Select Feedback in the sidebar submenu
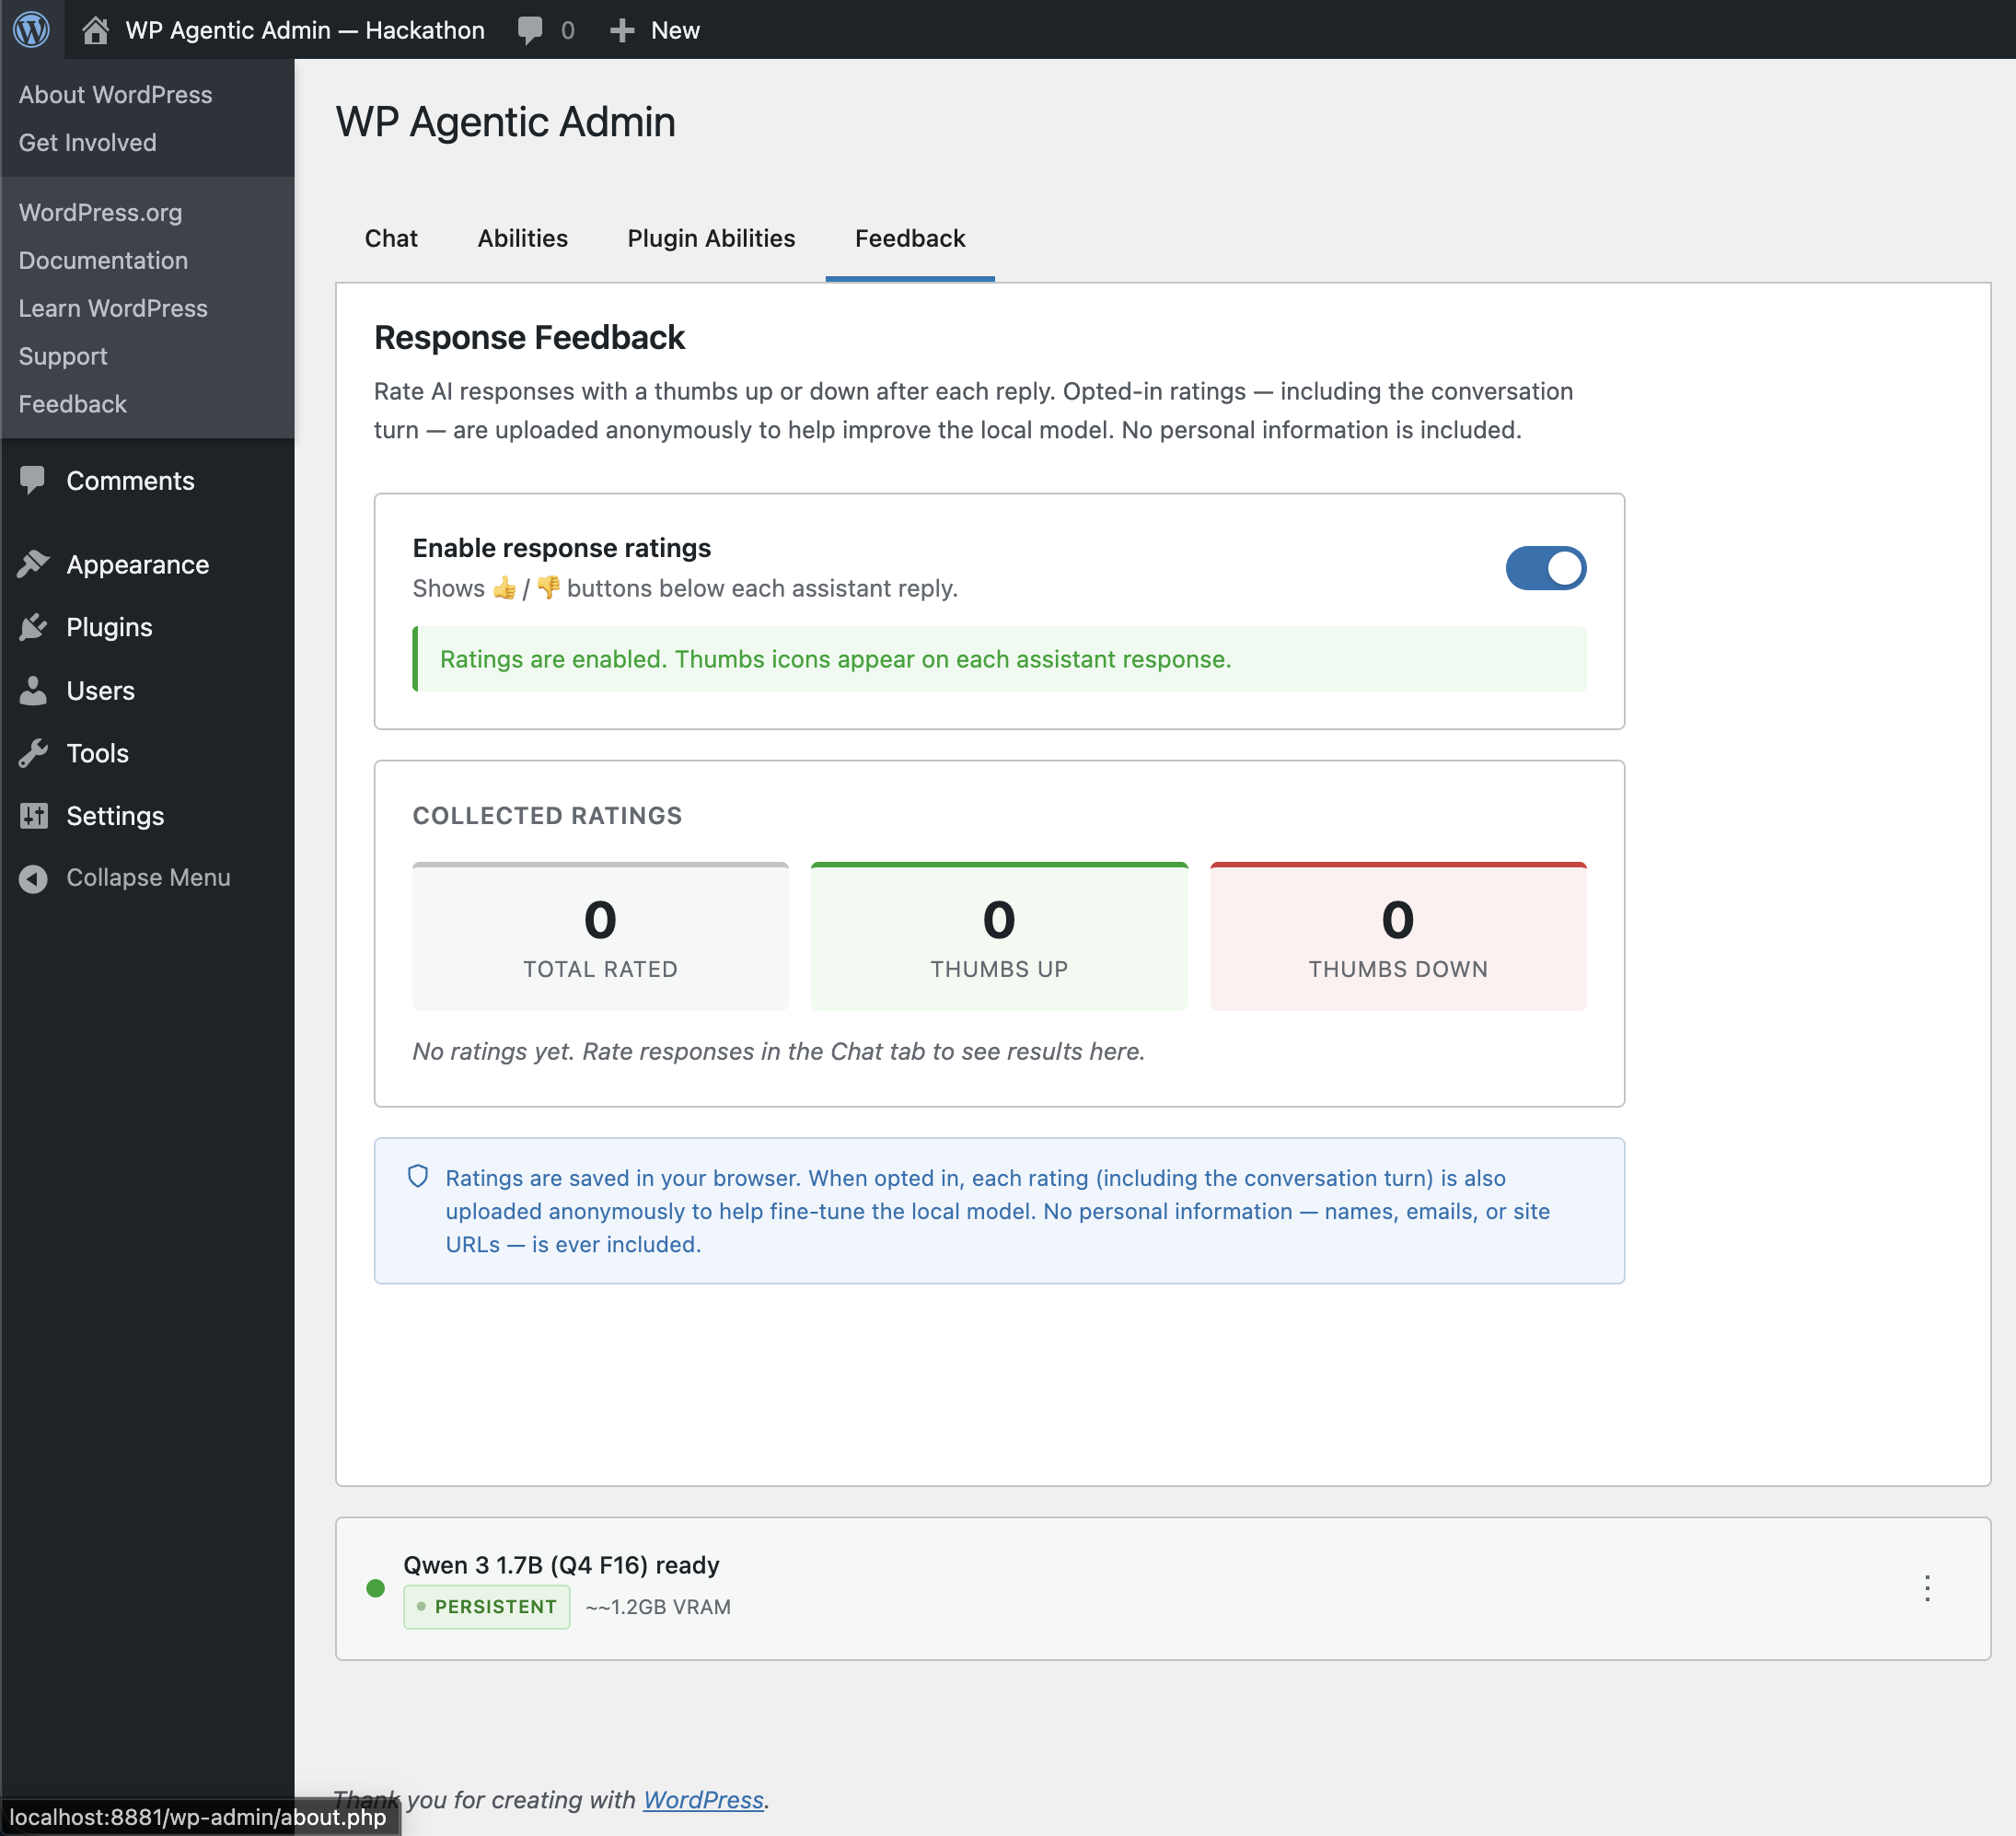Screen dimensions: 2016x1836 click(72, 404)
